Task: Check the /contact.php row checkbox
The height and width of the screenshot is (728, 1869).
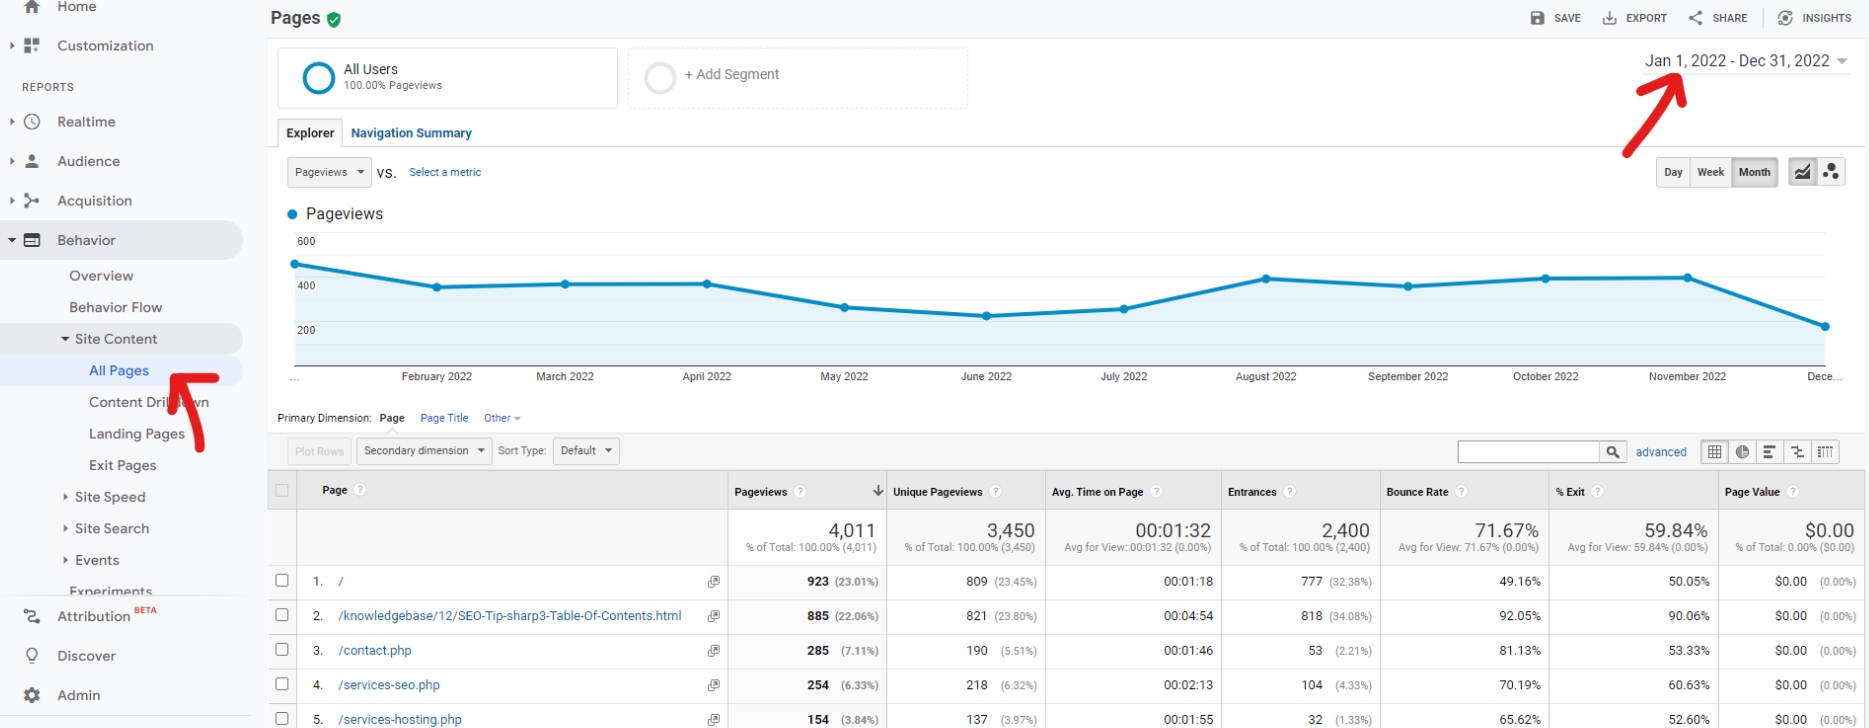Action: [282, 649]
